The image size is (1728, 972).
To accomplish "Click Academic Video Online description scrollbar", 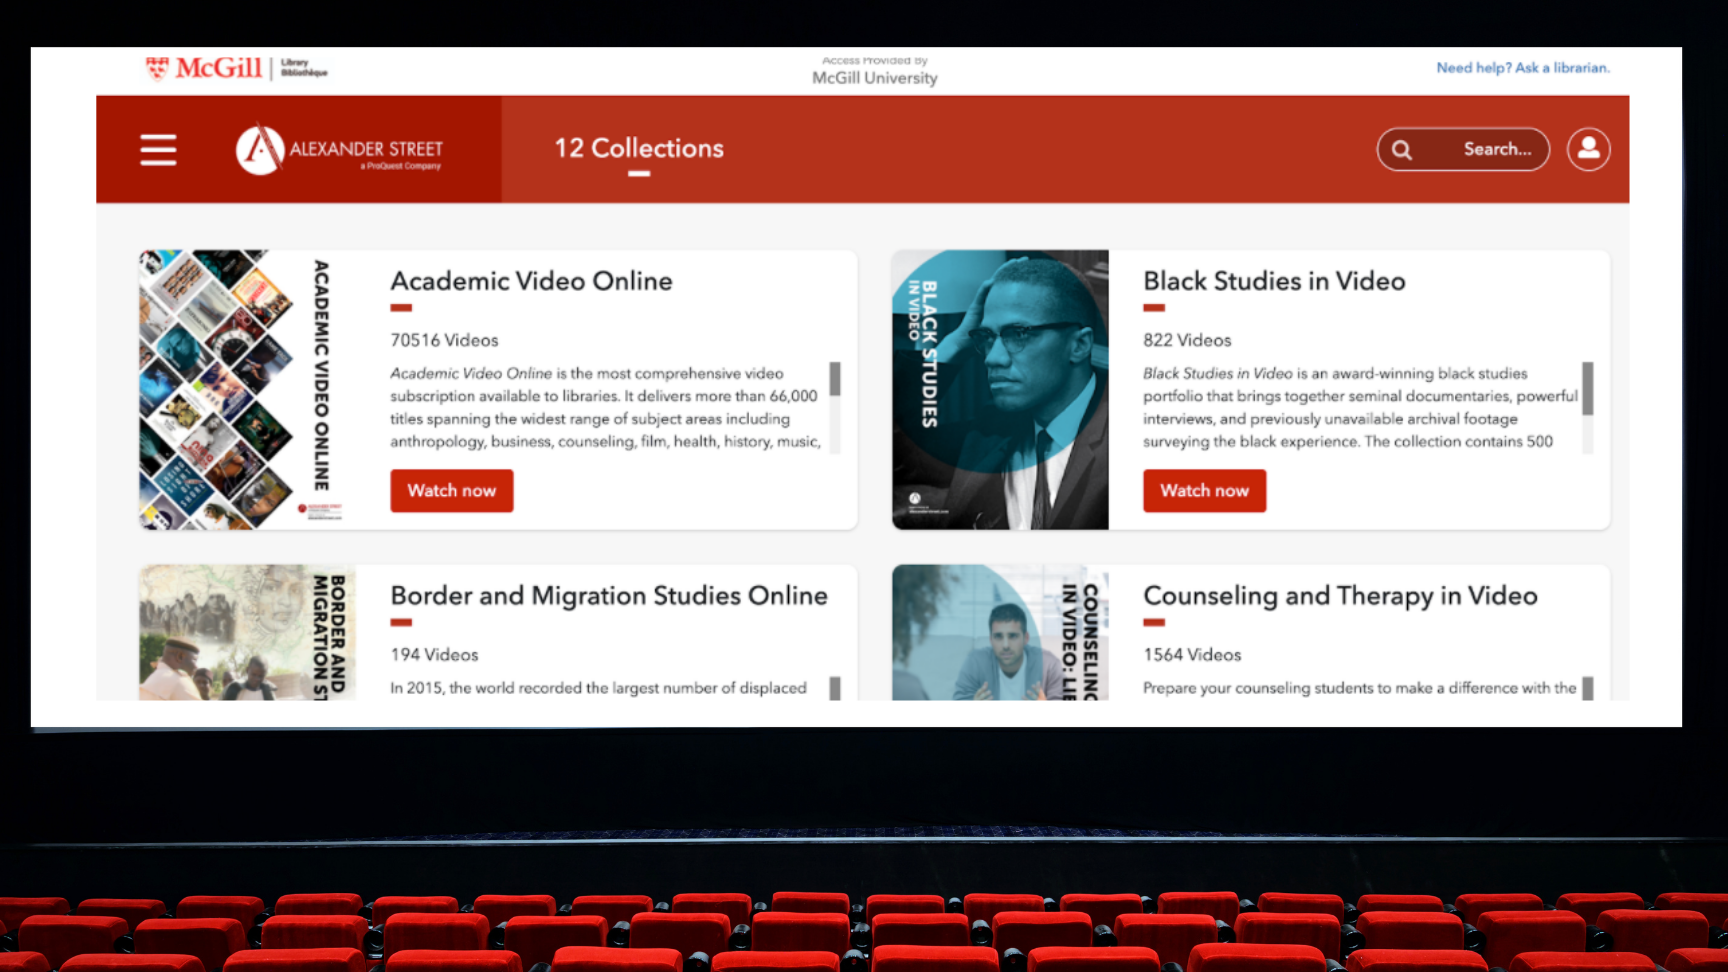I will tap(835, 378).
